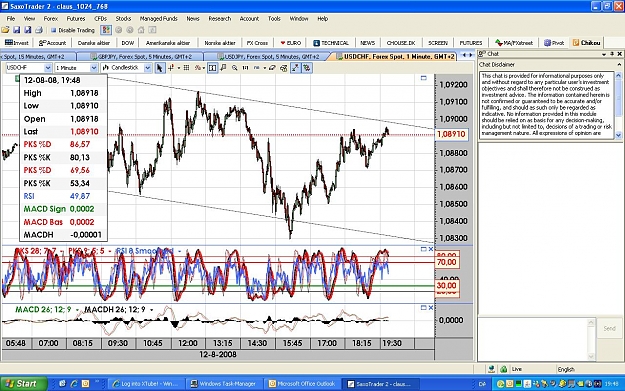Maximize the MACD pane

pos(424,308)
